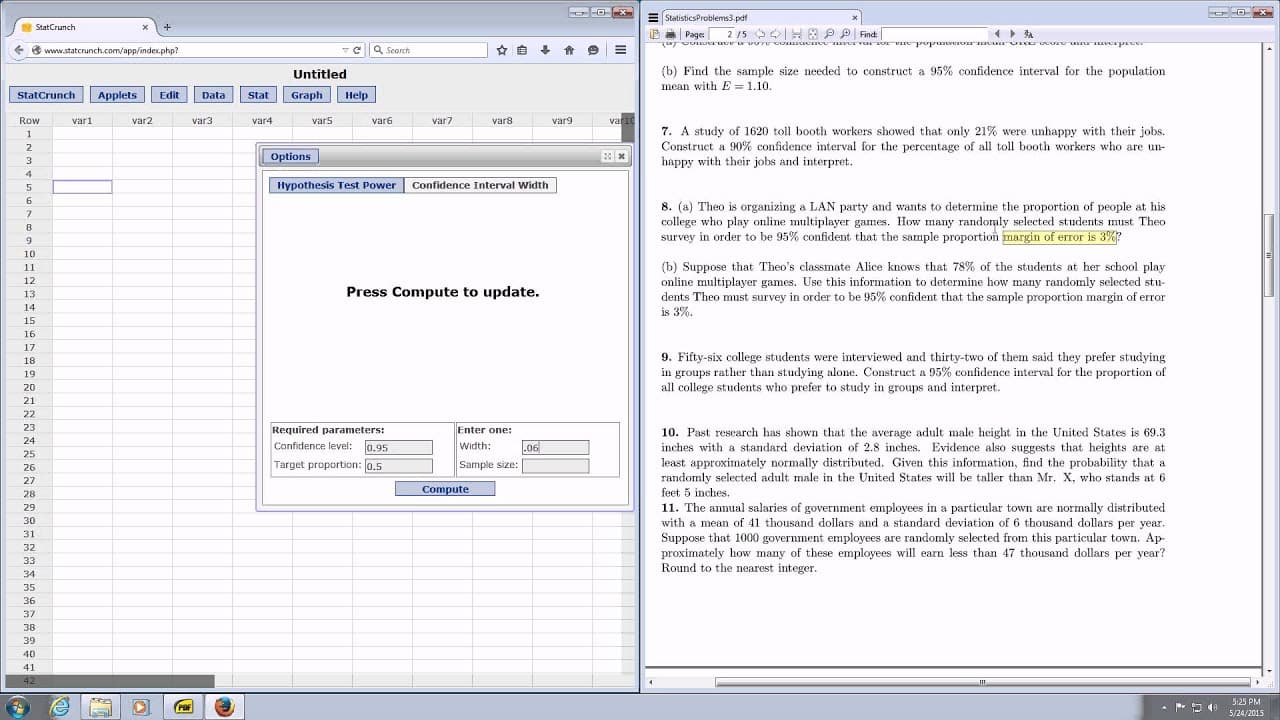The height and width of the screenshot is (720, 1280).
Task: Toggle match case in PDF find
Action: click(x=1028, y=34)
